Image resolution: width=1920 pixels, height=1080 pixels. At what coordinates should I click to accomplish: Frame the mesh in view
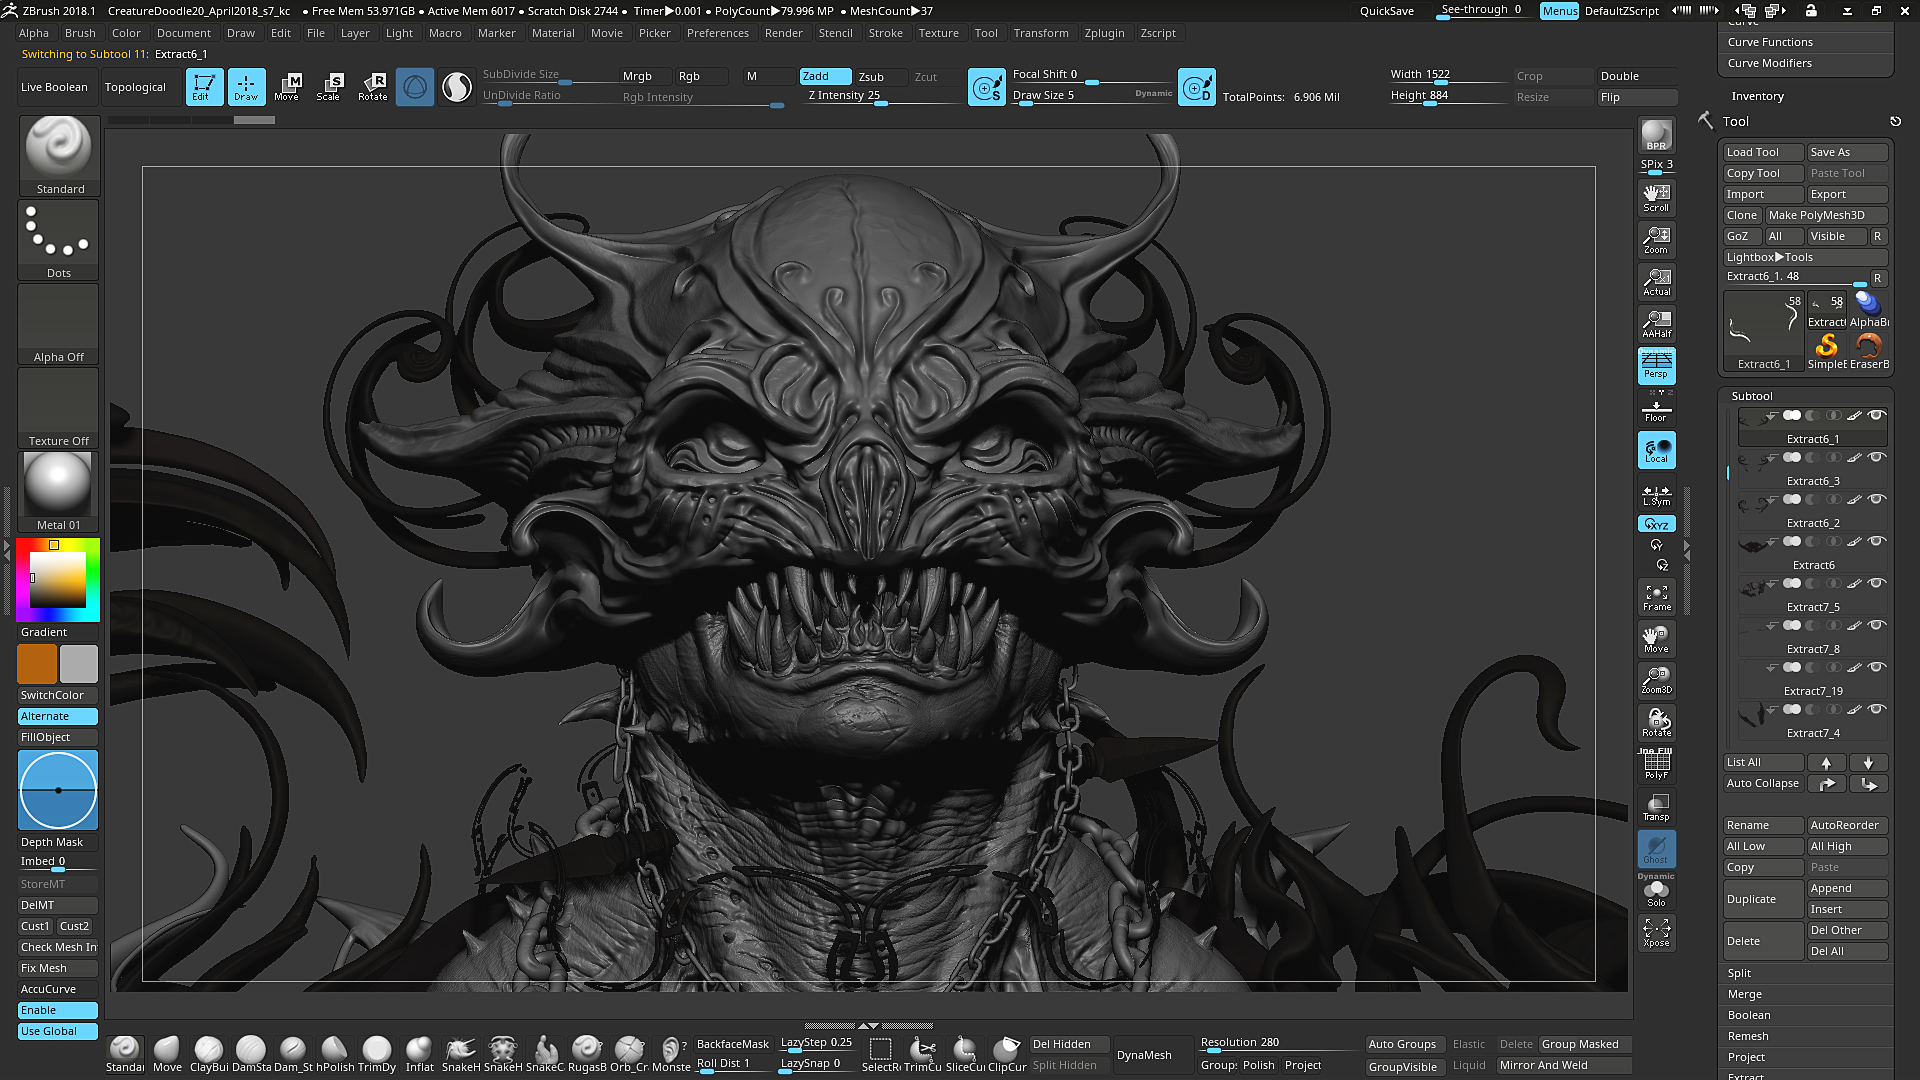(x=1656, y=597)
